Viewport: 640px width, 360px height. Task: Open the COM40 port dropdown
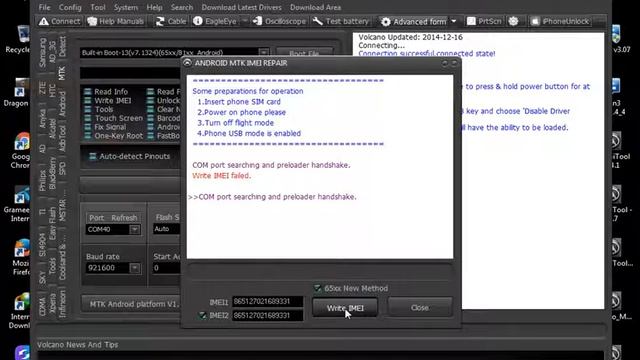(x=134, y=229)
